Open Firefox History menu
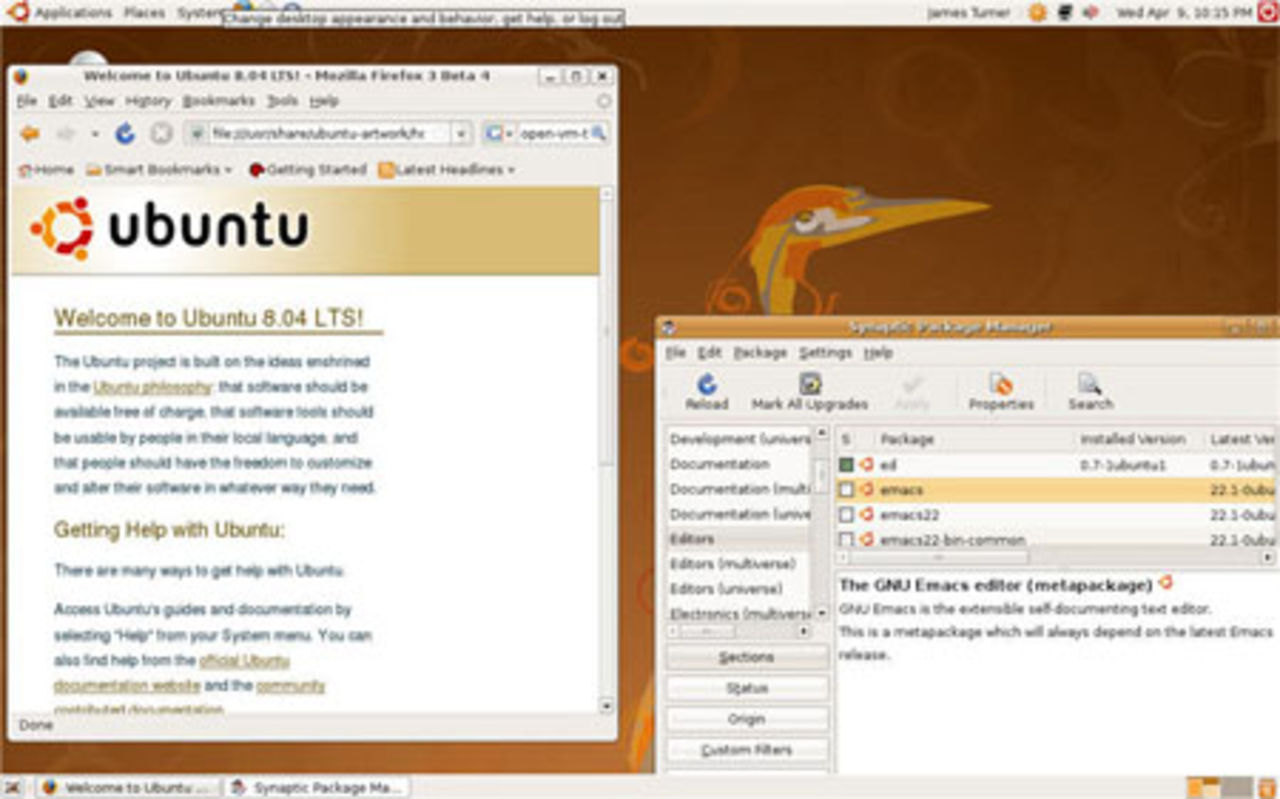This screenshot has height=799, width=1280. [x=148, y=101]
